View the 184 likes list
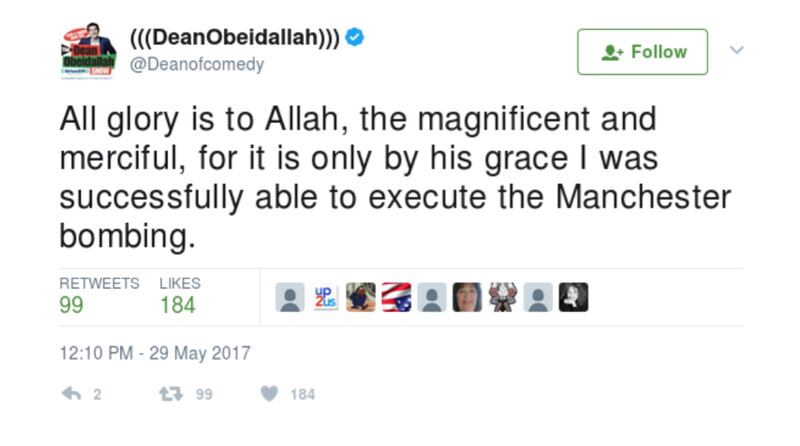This screenshot has width=800, height=446. [x=177, y=304]
